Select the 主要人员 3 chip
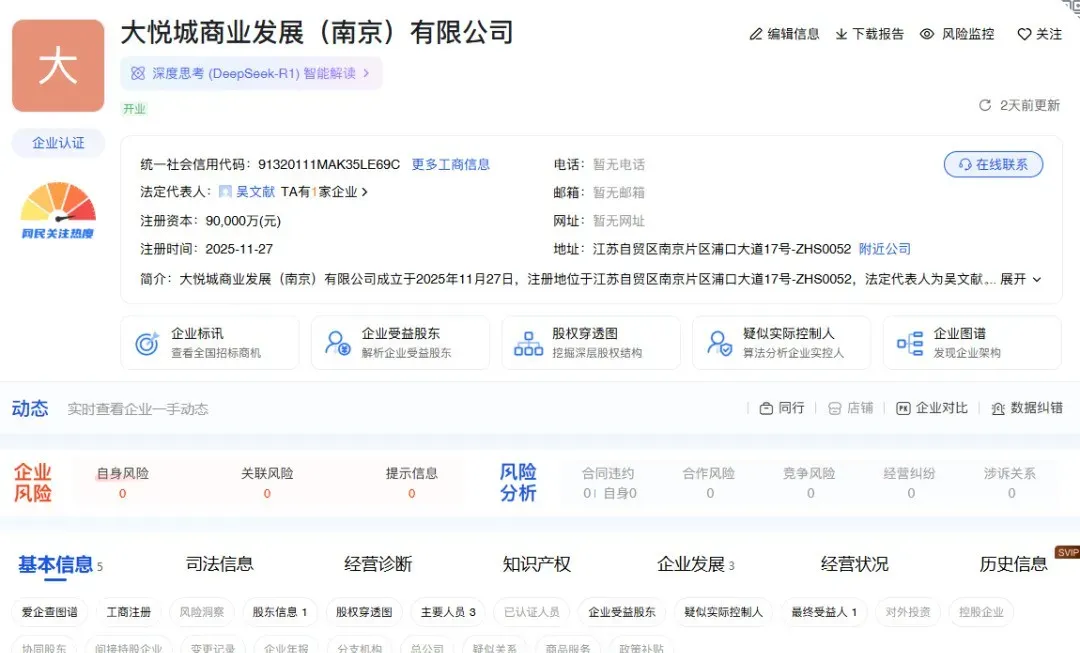This screenshot has height=653, width=1080. pyautogui.click(x=448, y=612)
